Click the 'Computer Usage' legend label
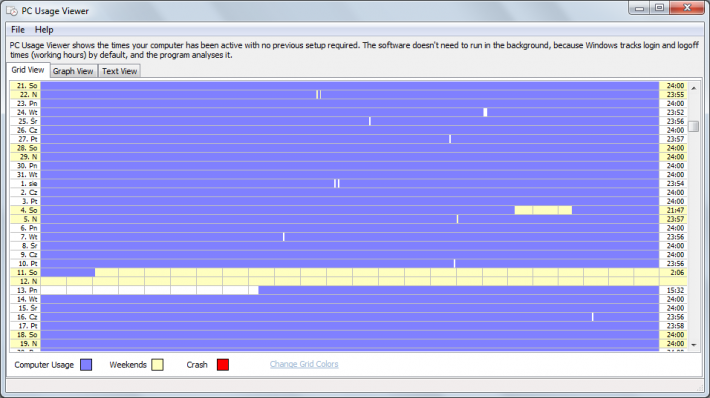The width and height of the screenshot is (710, 398). tap(44, 365)
